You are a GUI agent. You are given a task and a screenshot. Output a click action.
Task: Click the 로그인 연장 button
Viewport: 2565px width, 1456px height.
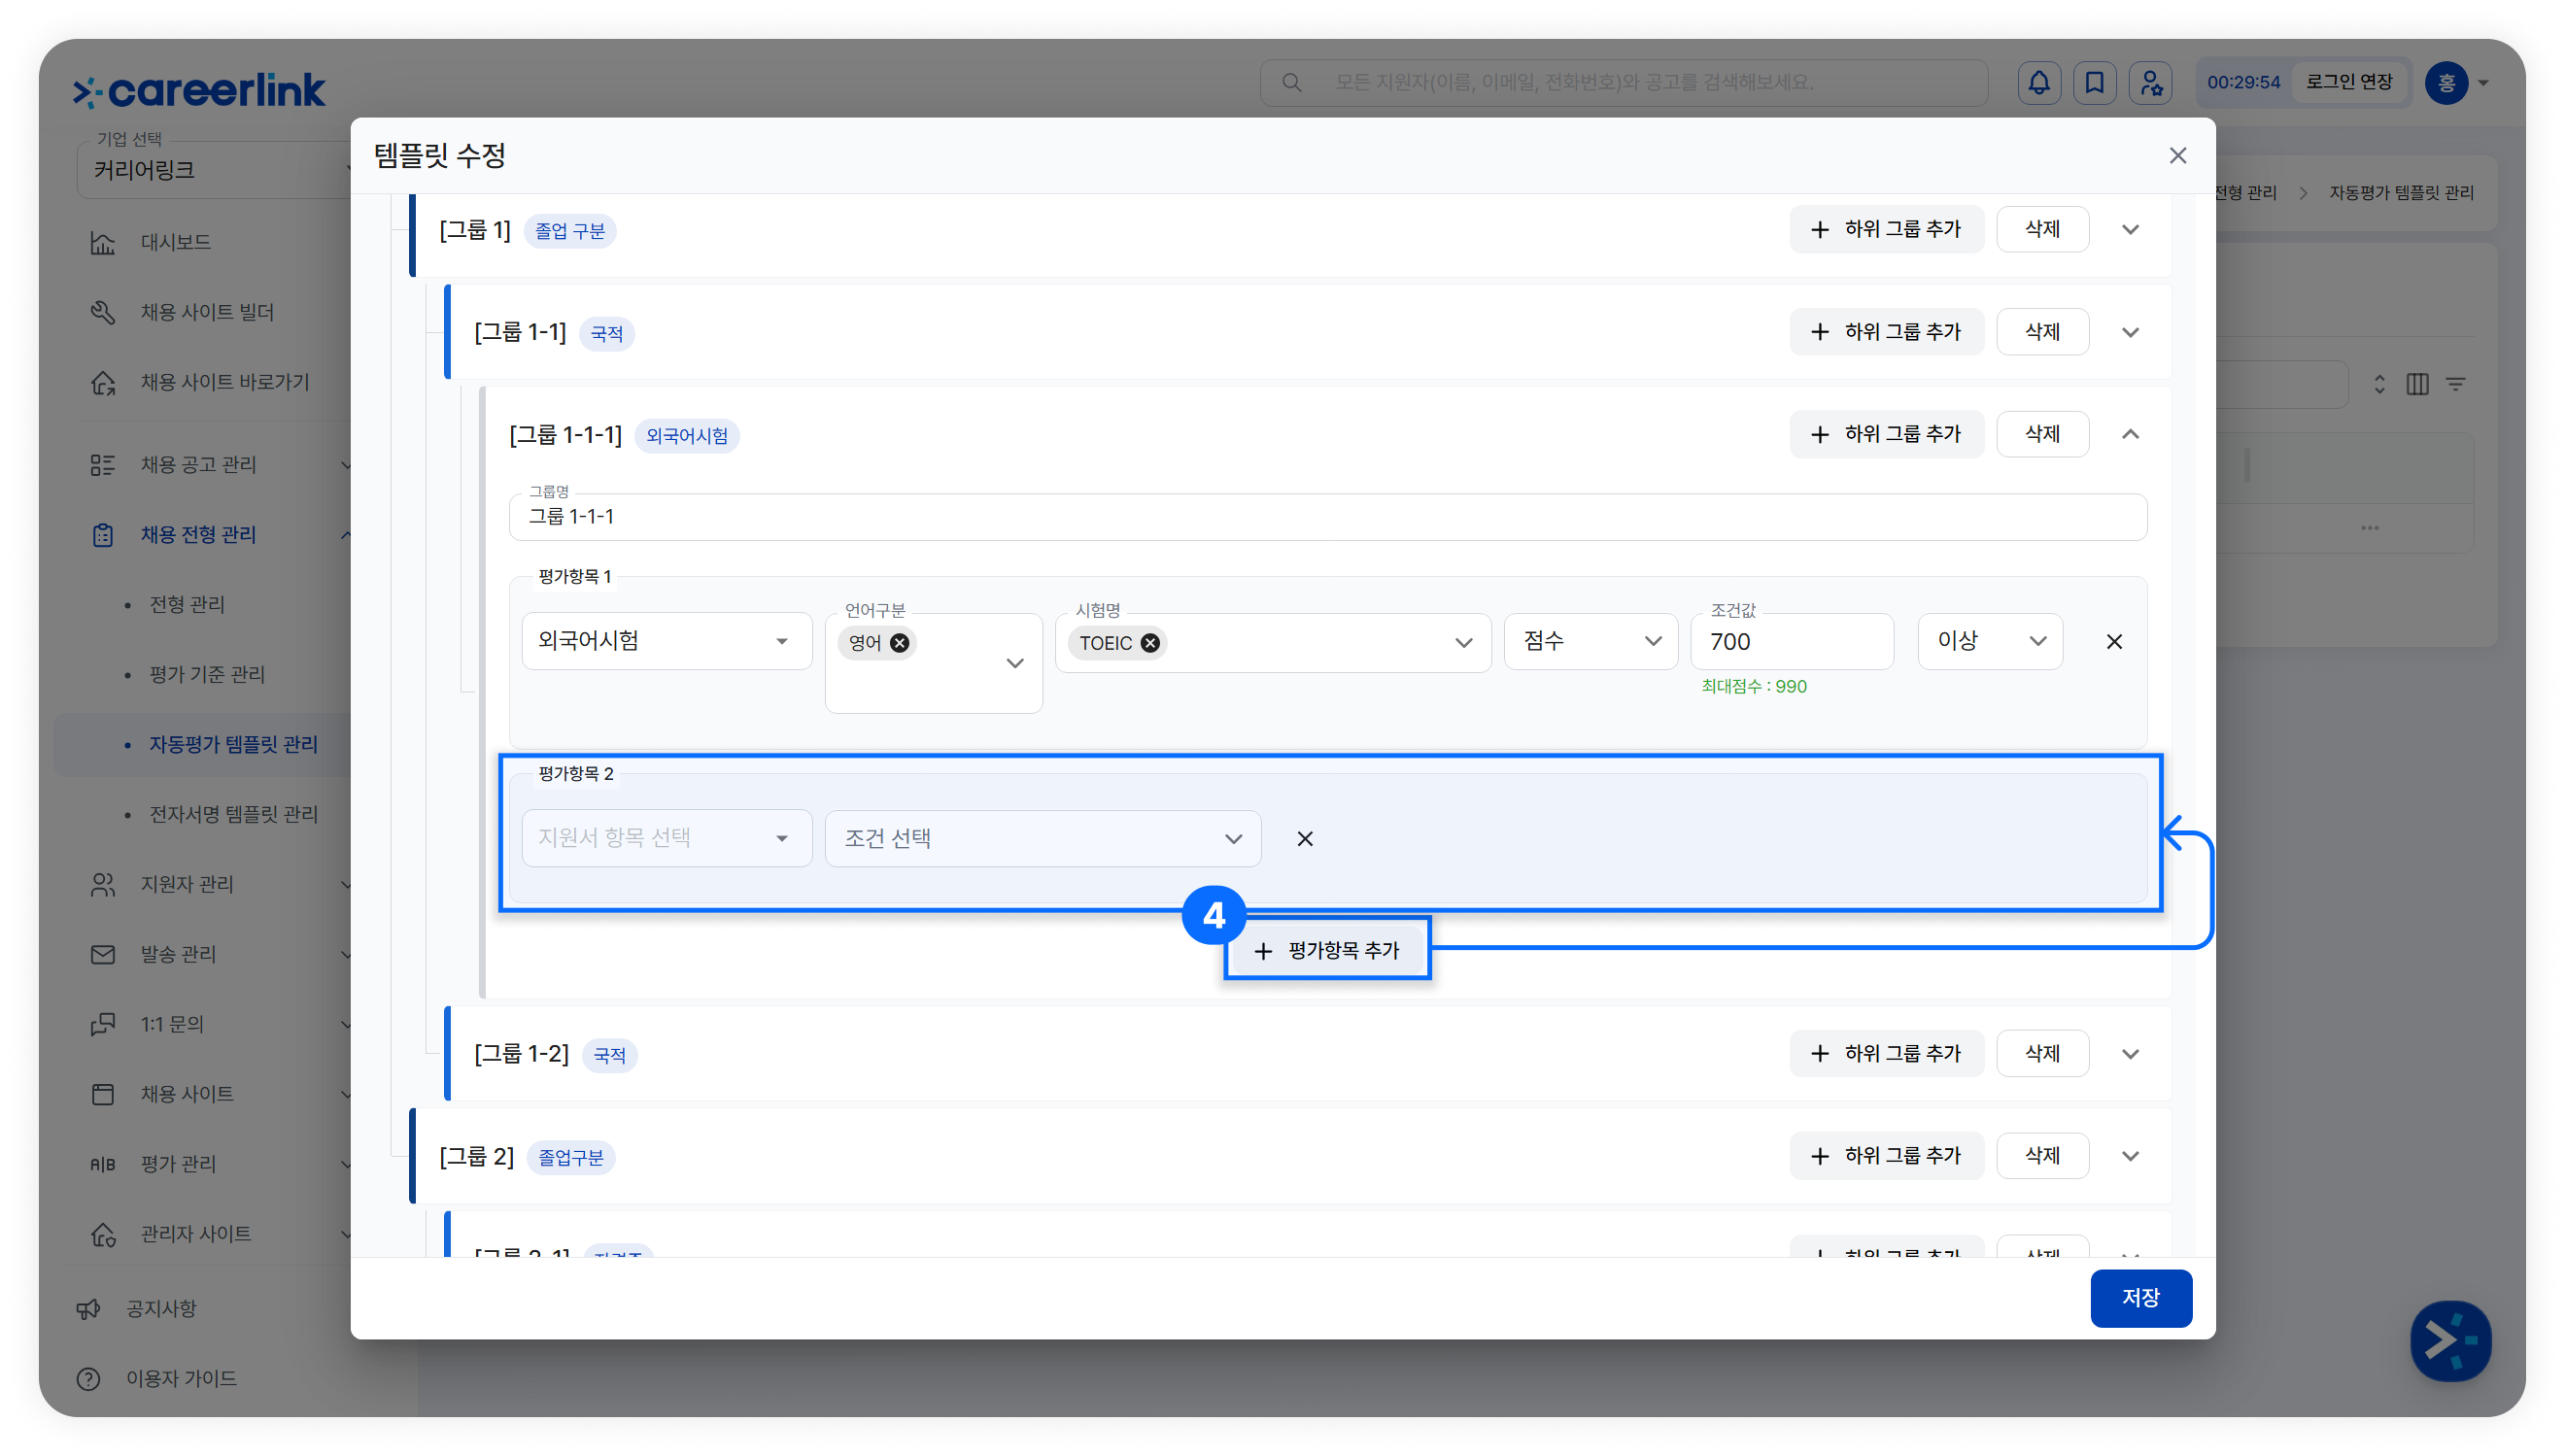click(x=2349, y=82)
